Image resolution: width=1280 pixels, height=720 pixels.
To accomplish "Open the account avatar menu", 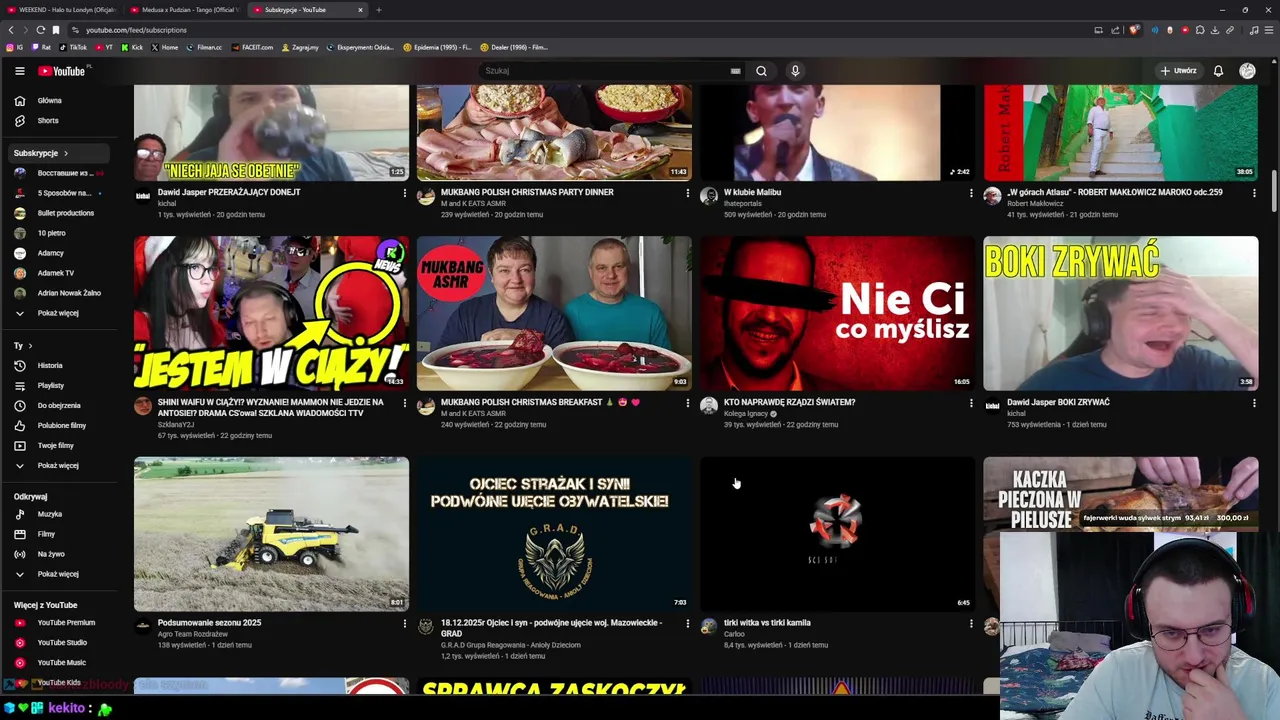I will tap(1247, 71).
